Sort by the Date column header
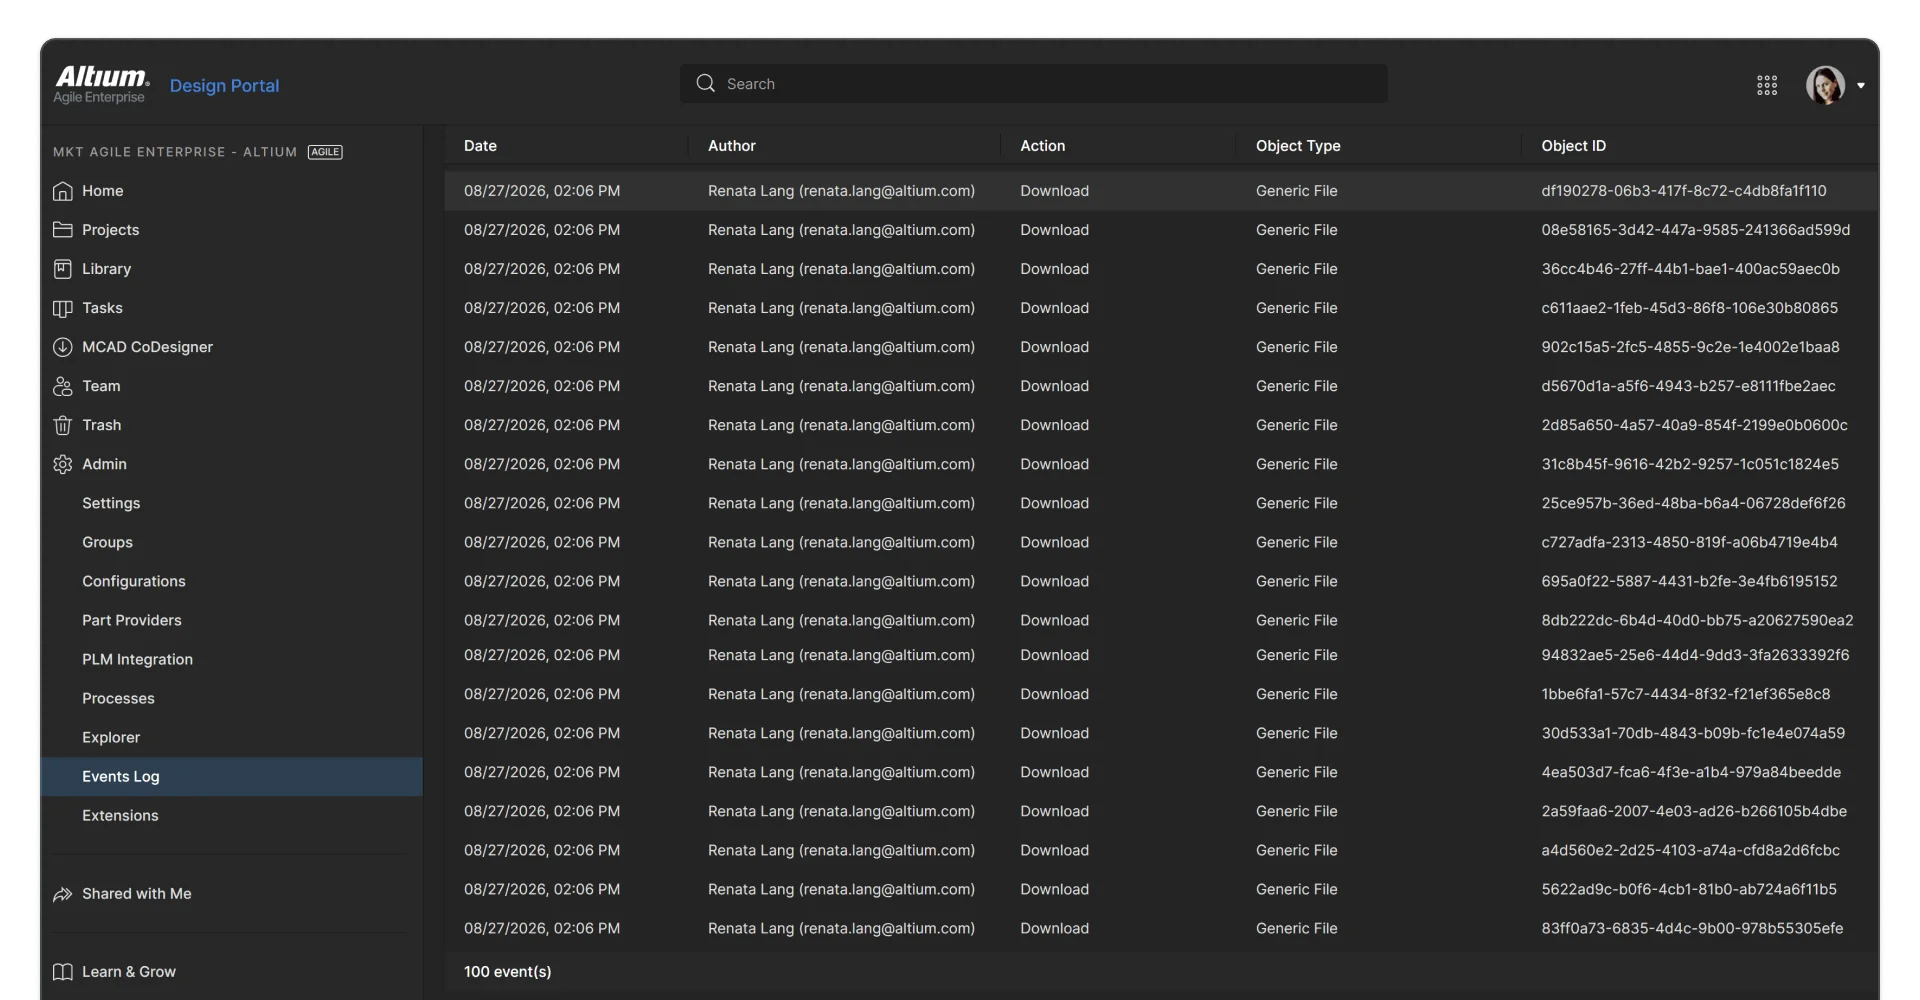The width and height of the screenshot is (1920, 1000). click(x=480, y=146)
